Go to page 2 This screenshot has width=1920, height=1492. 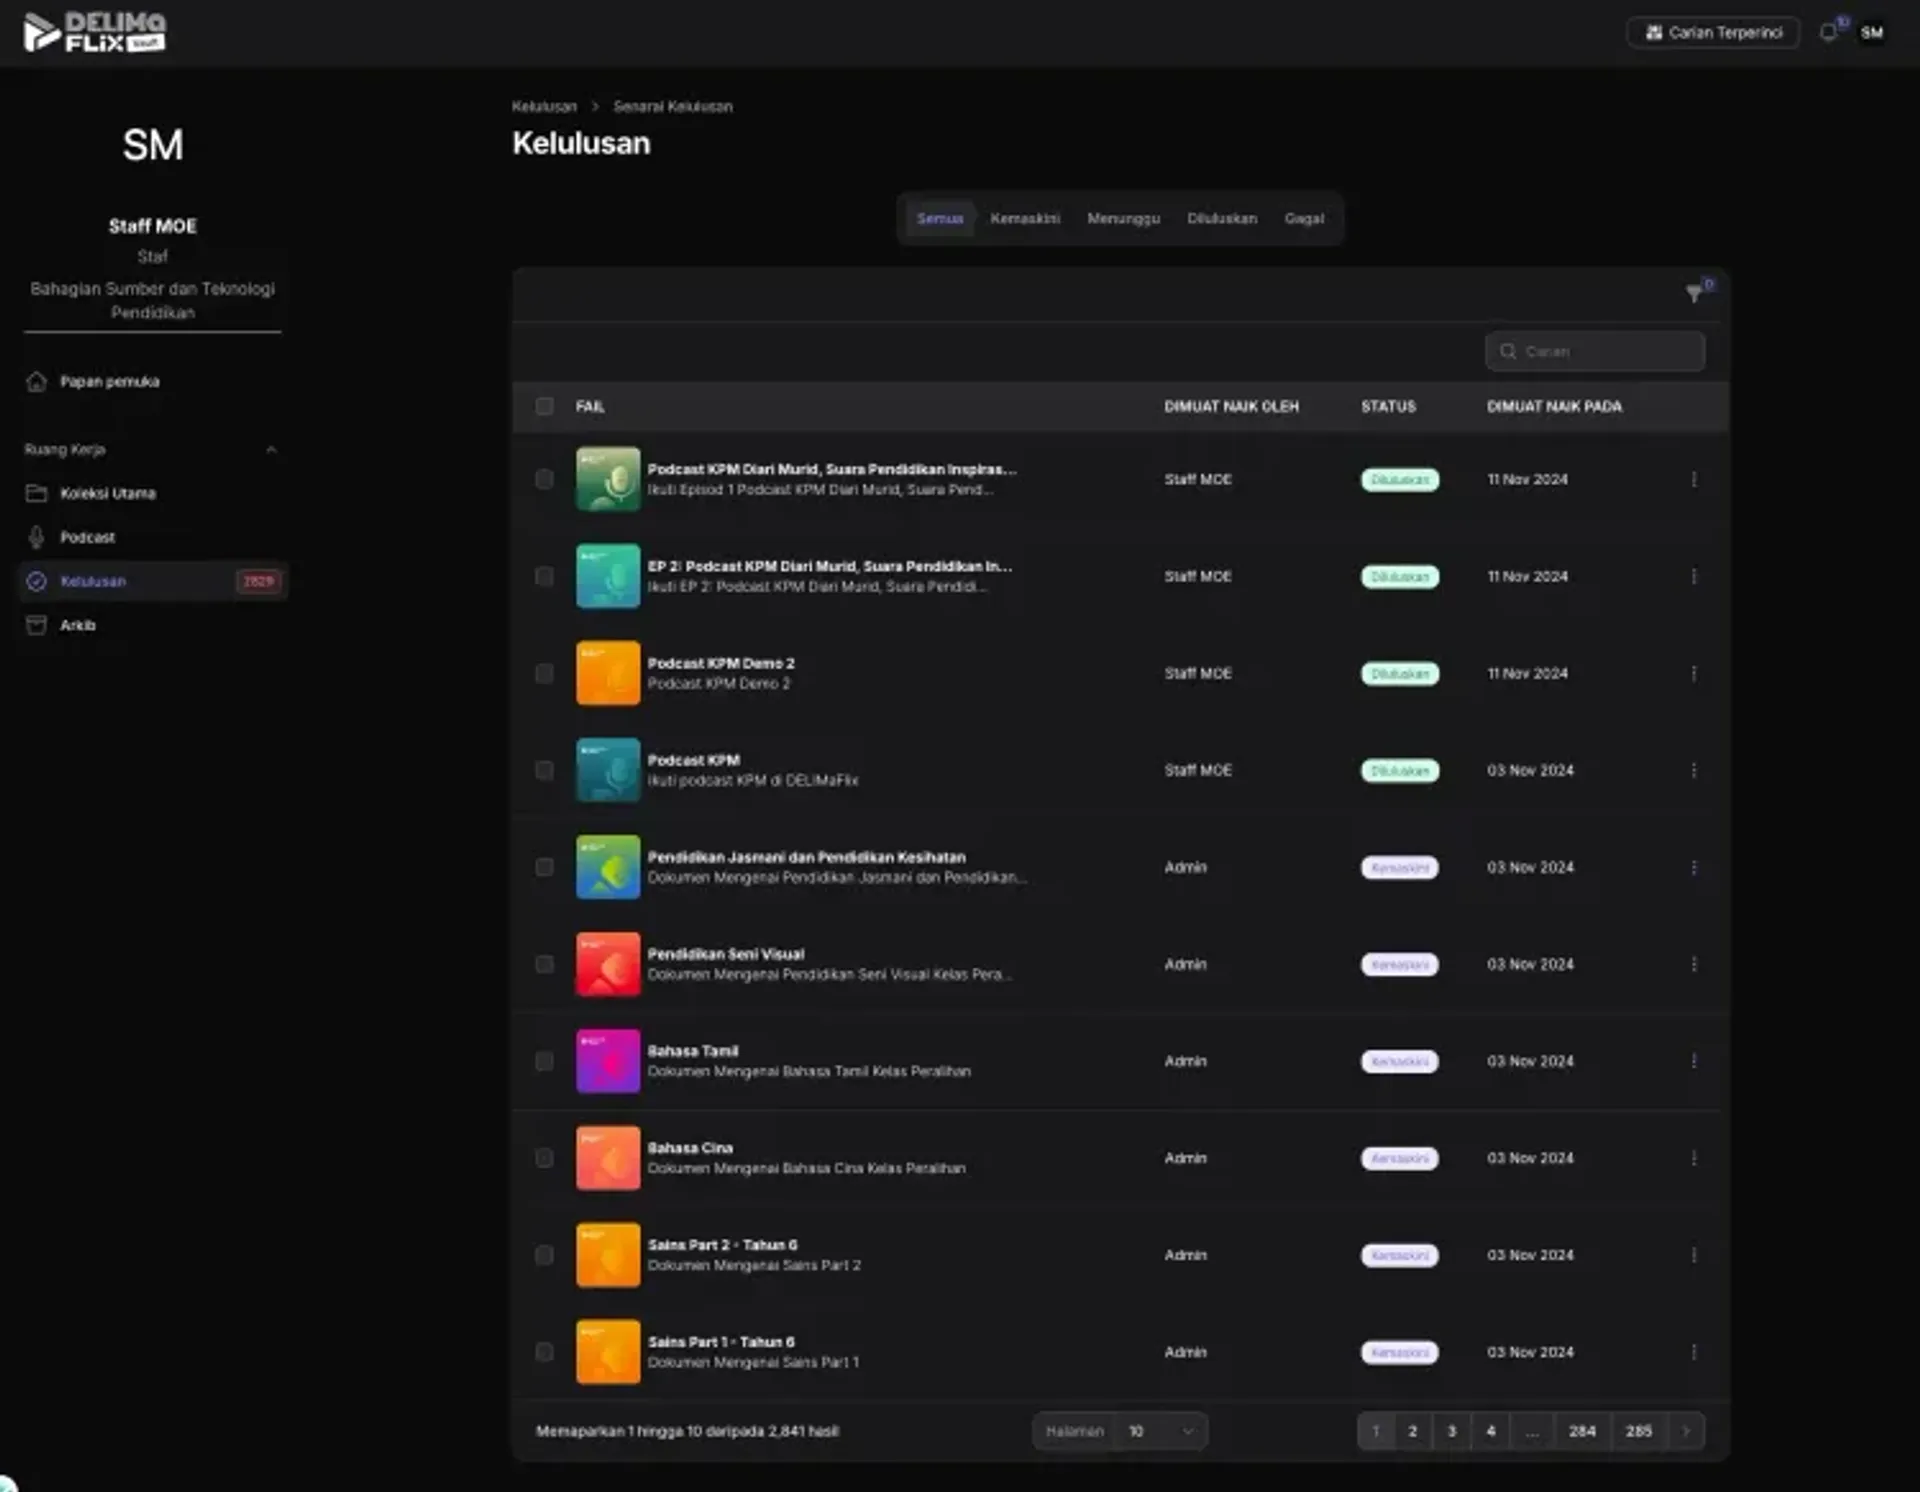click(x=1412, y=1431)
